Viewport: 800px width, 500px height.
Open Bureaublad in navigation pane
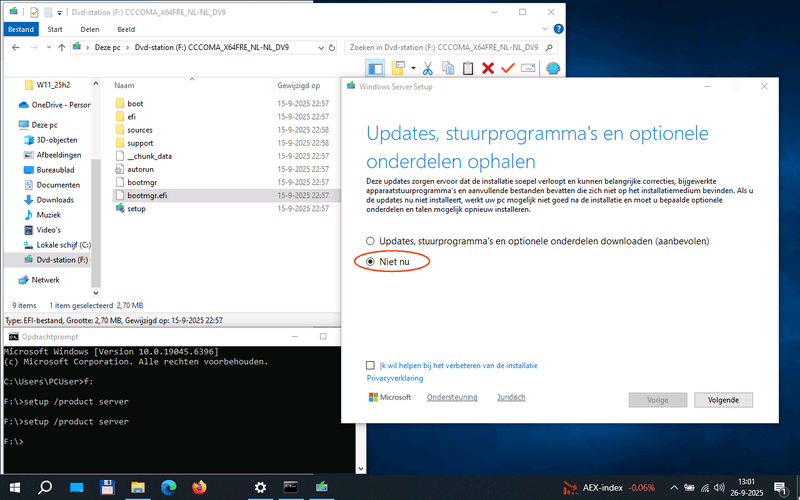(x=49, y=170)
